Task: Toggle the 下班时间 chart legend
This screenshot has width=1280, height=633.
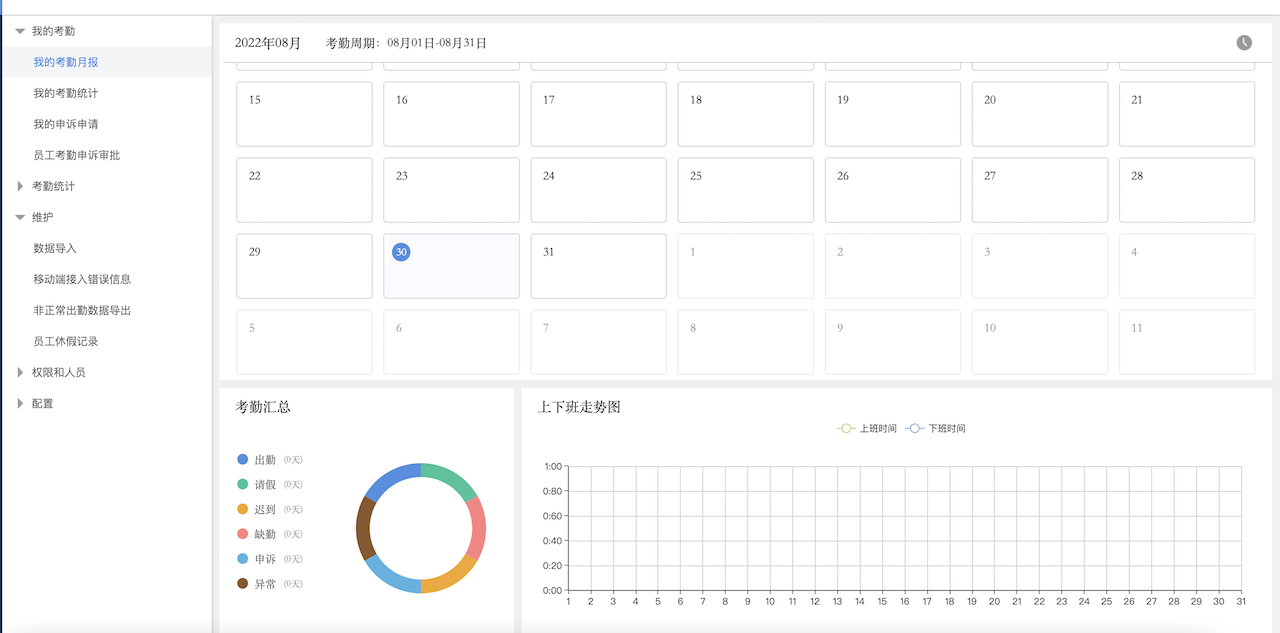Action: pyautogui.click(x=935, y=428)
